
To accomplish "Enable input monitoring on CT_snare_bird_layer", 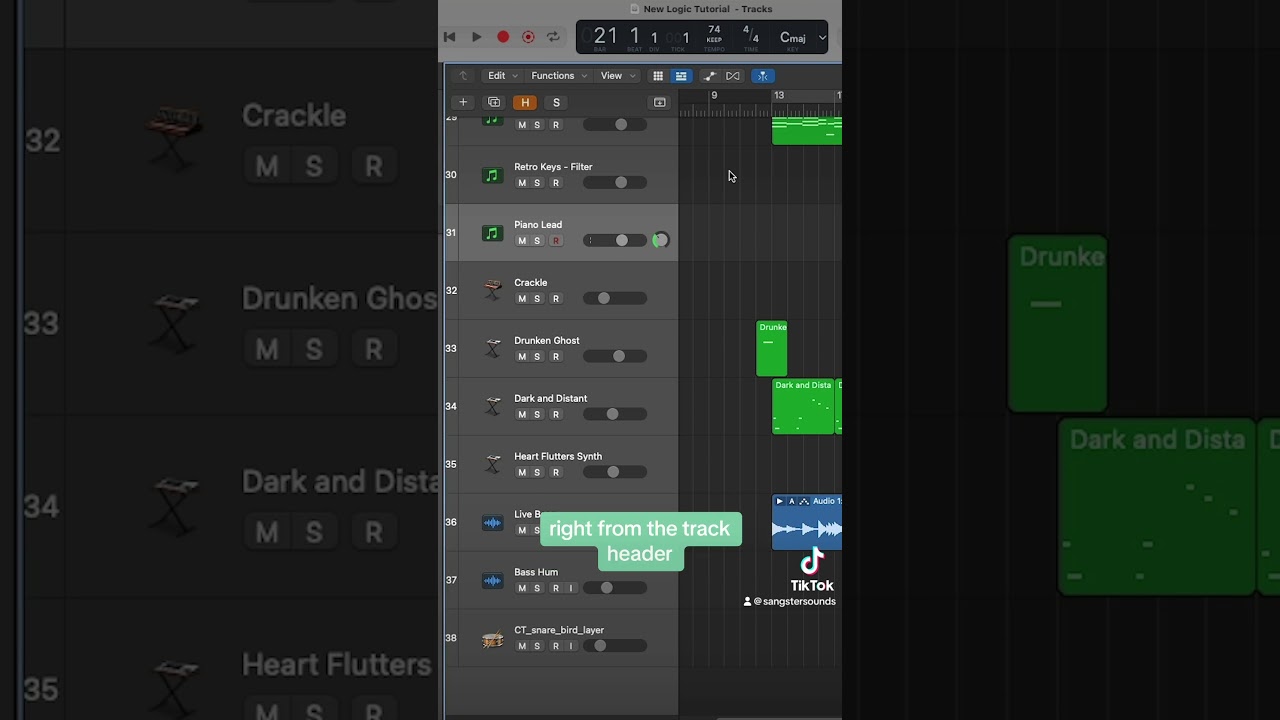I will pyautogui.click(x=571, y=647).
